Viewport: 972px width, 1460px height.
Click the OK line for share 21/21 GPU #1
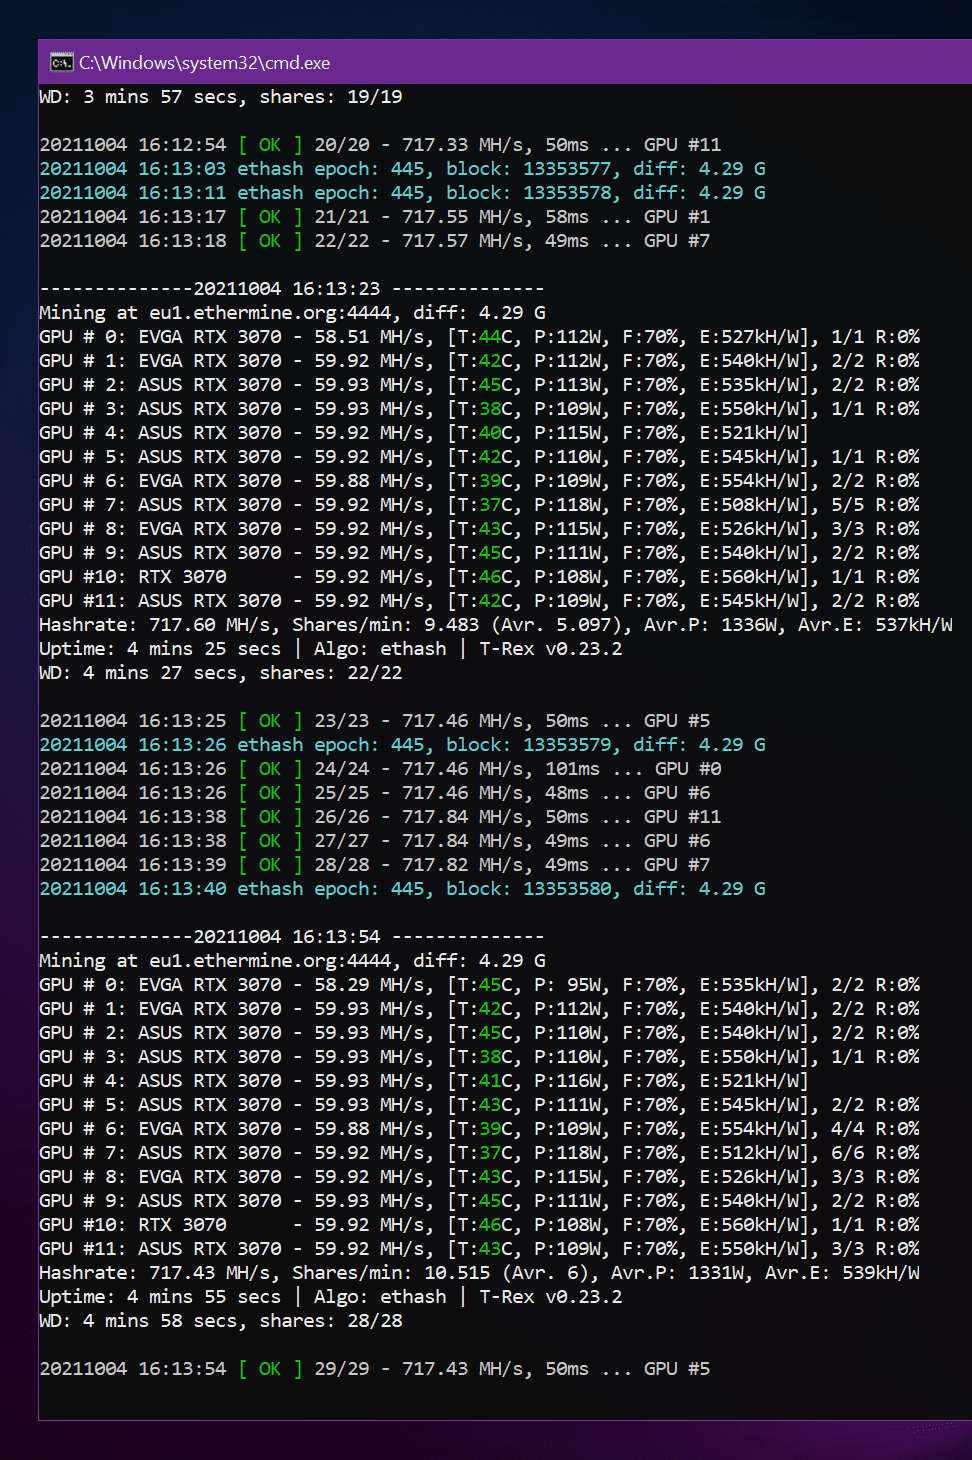[374, 217]
